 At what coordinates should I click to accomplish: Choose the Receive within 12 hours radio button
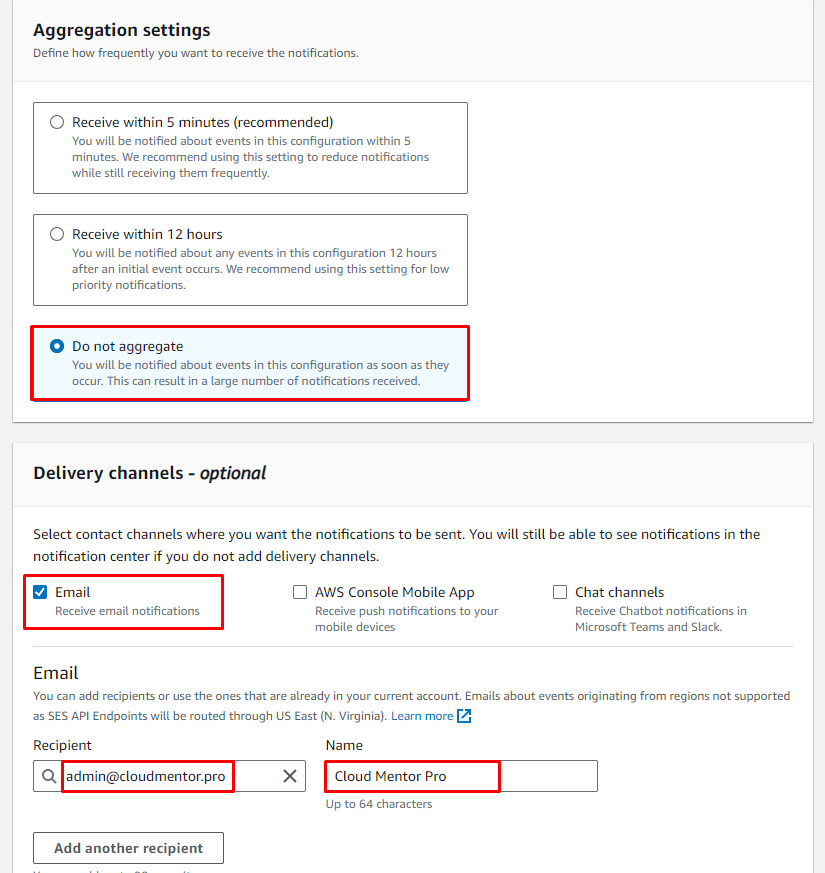[57, 235]
